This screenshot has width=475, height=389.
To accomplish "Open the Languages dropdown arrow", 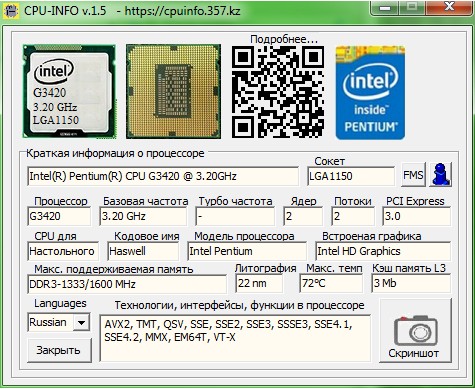I will pos(81,322).
